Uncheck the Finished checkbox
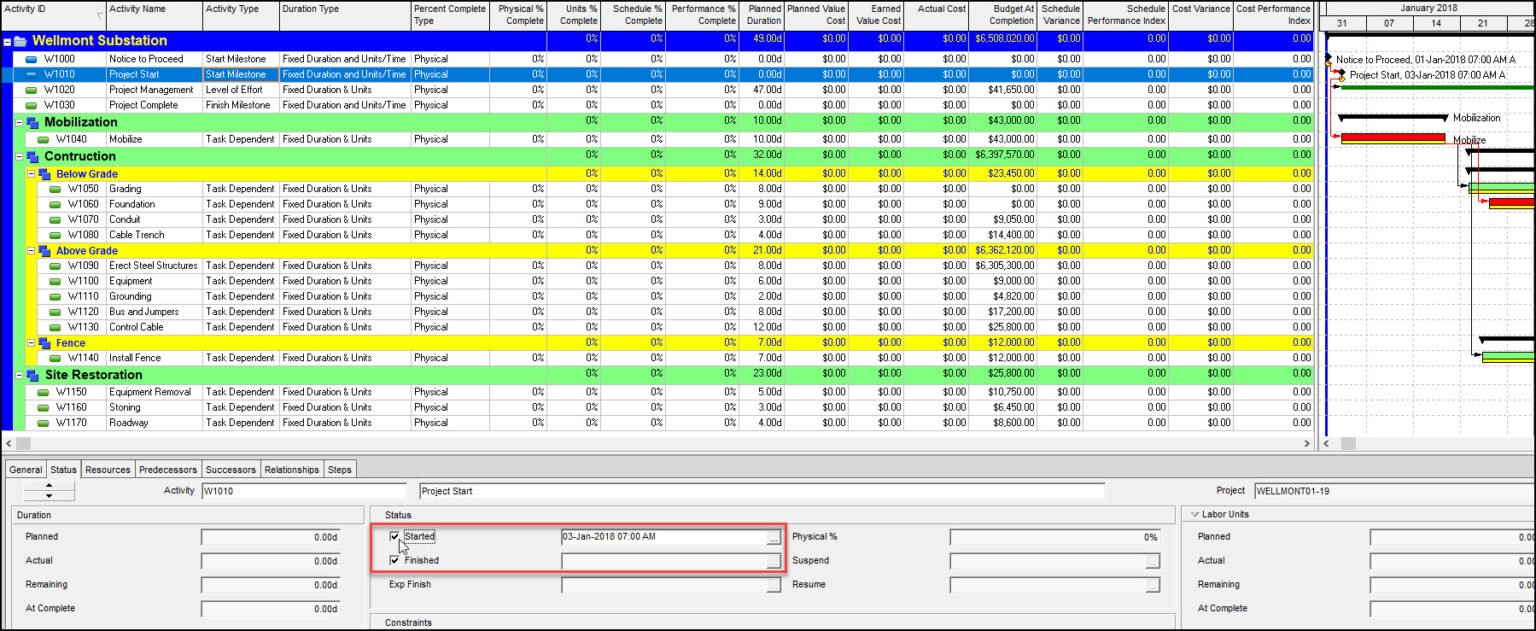Screen dimensions: 1536x631 pyautogui.click(x=394, y=560)
